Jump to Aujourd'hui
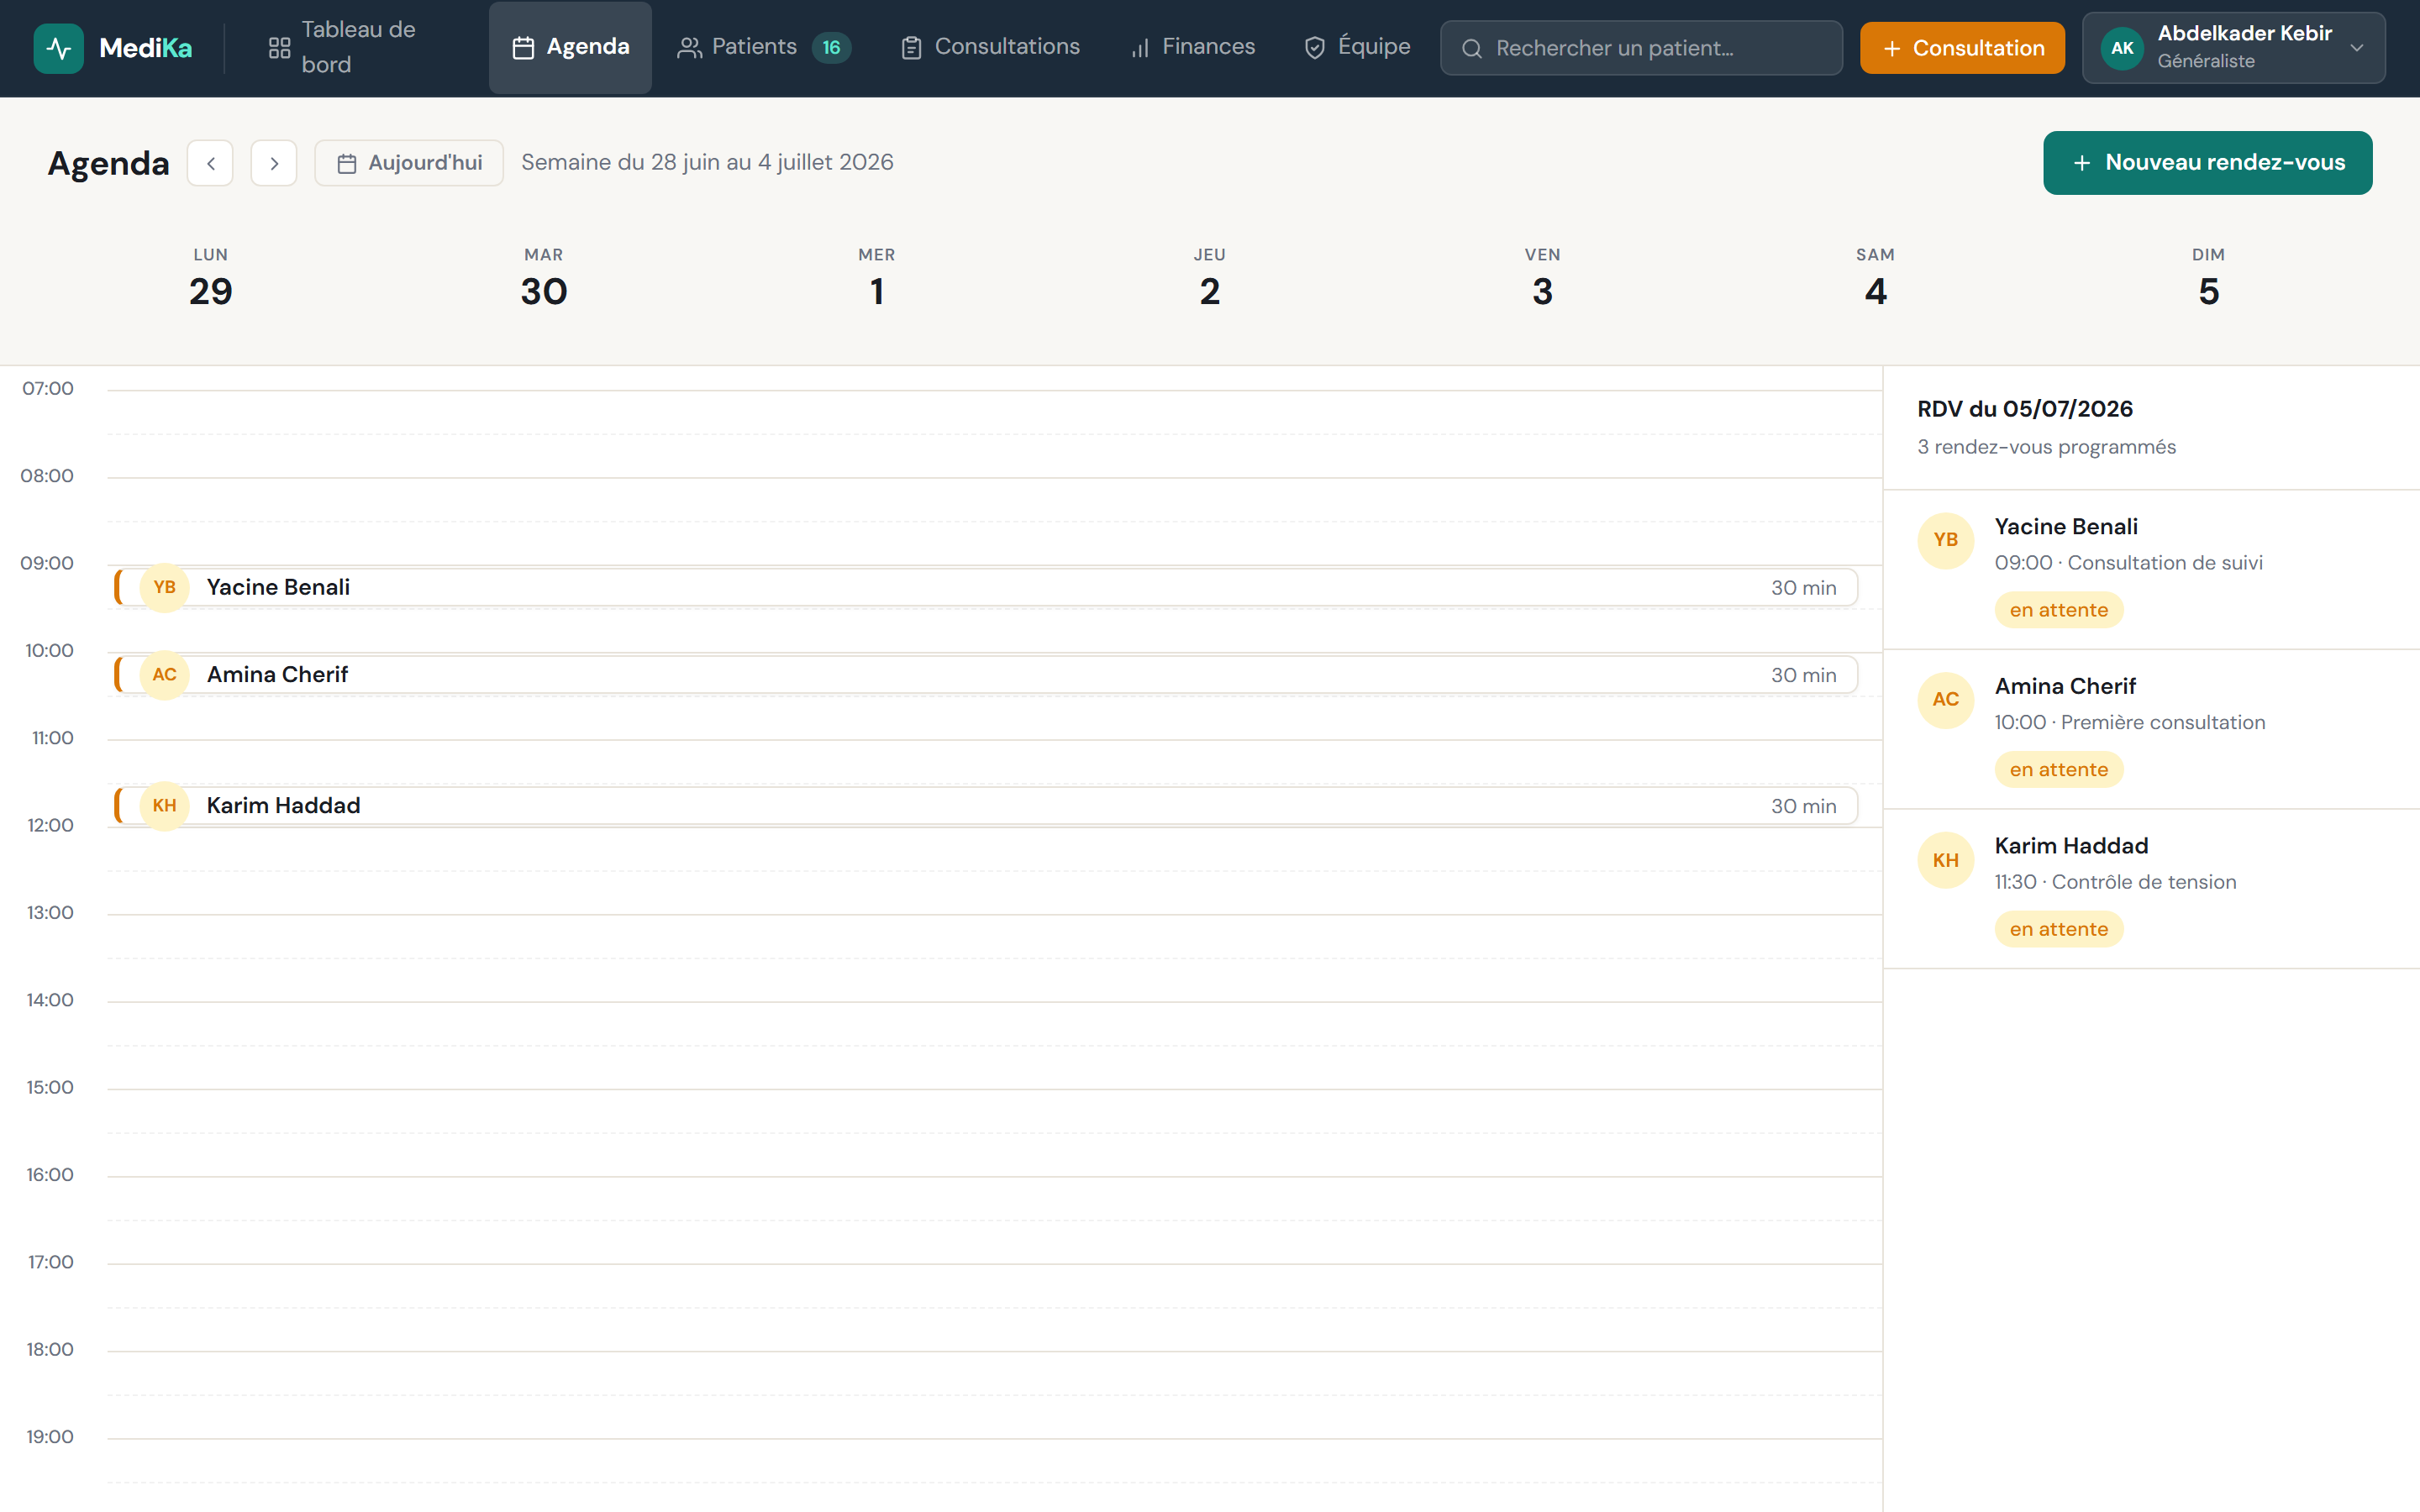Screen dimensions: 2420x1512 409,163
